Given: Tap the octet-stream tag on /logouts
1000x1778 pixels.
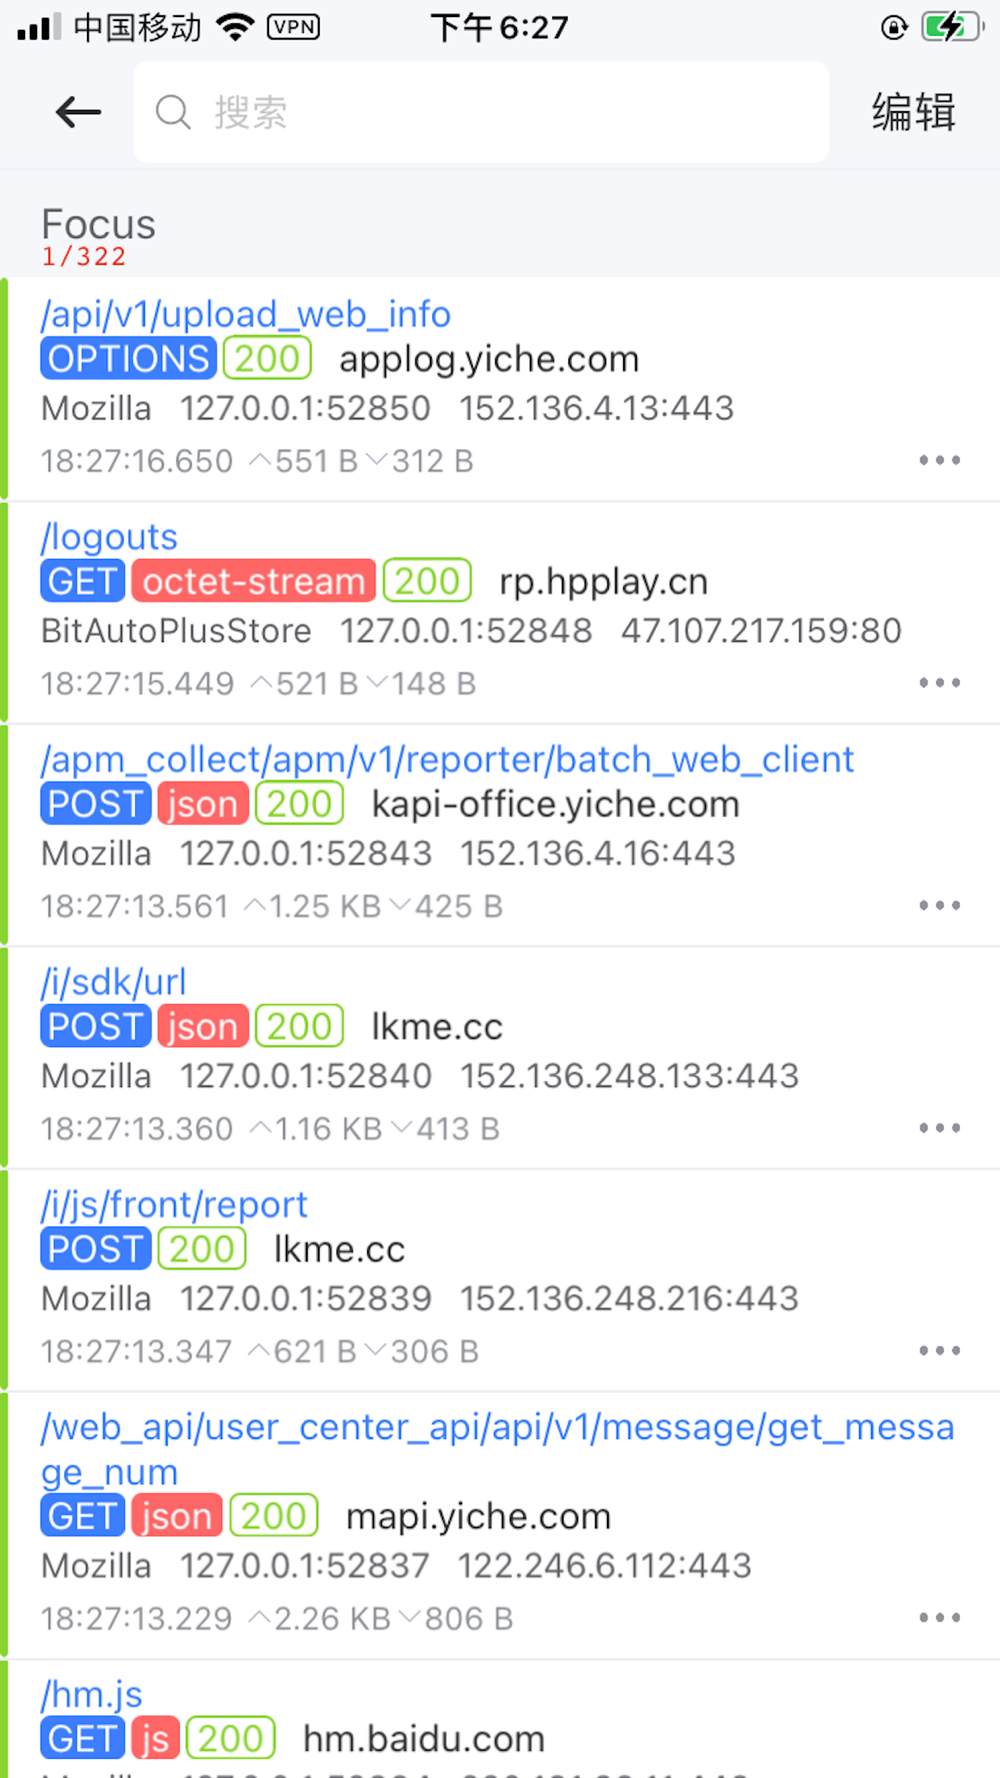Looking at the screenshot, I should (x=254, y=581).
